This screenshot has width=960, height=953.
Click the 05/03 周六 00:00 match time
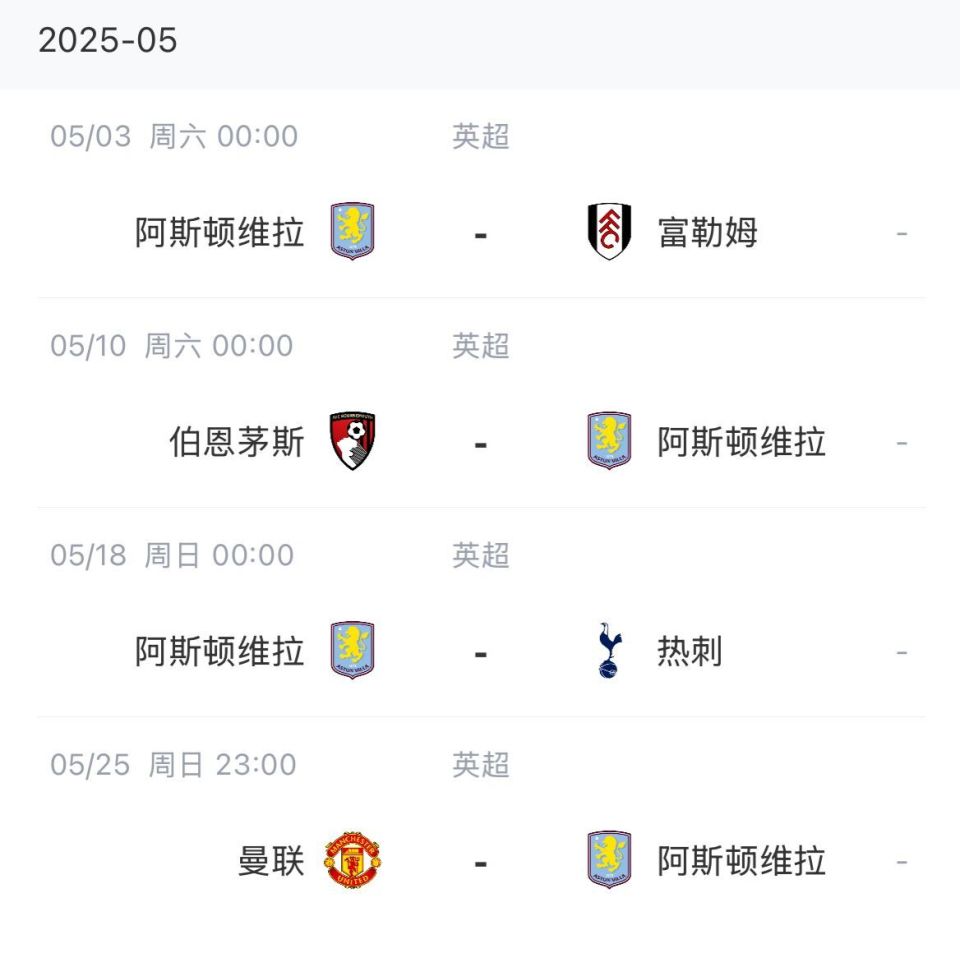(x=170, y=138)
